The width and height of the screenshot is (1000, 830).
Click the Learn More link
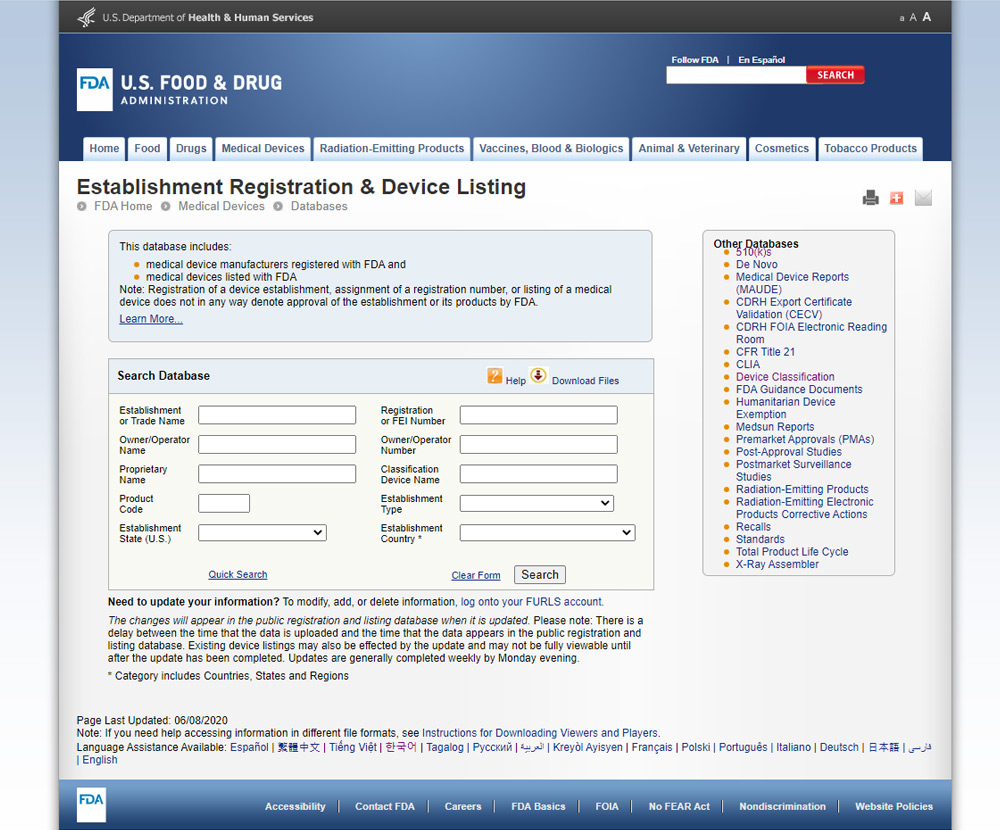point(151,319)
